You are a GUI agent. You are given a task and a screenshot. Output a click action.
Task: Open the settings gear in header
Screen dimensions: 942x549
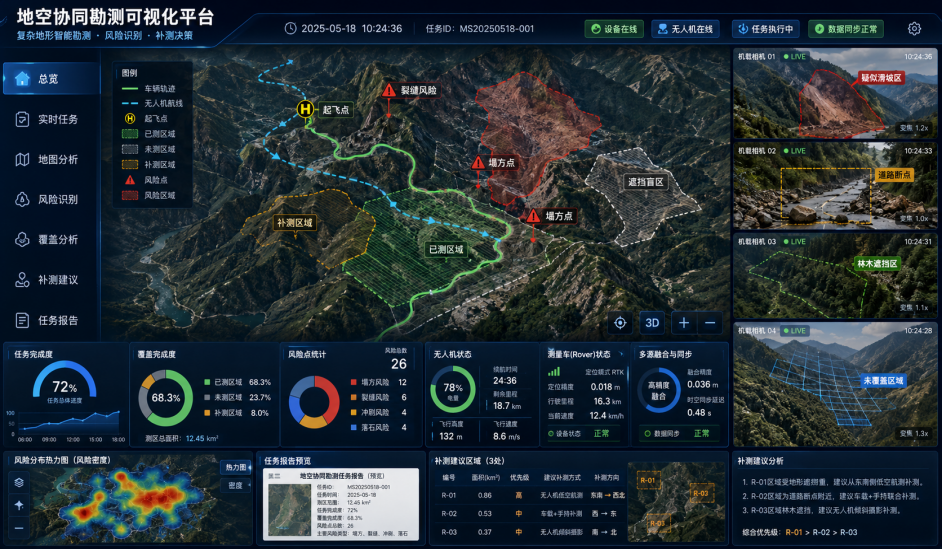[914, 29]
